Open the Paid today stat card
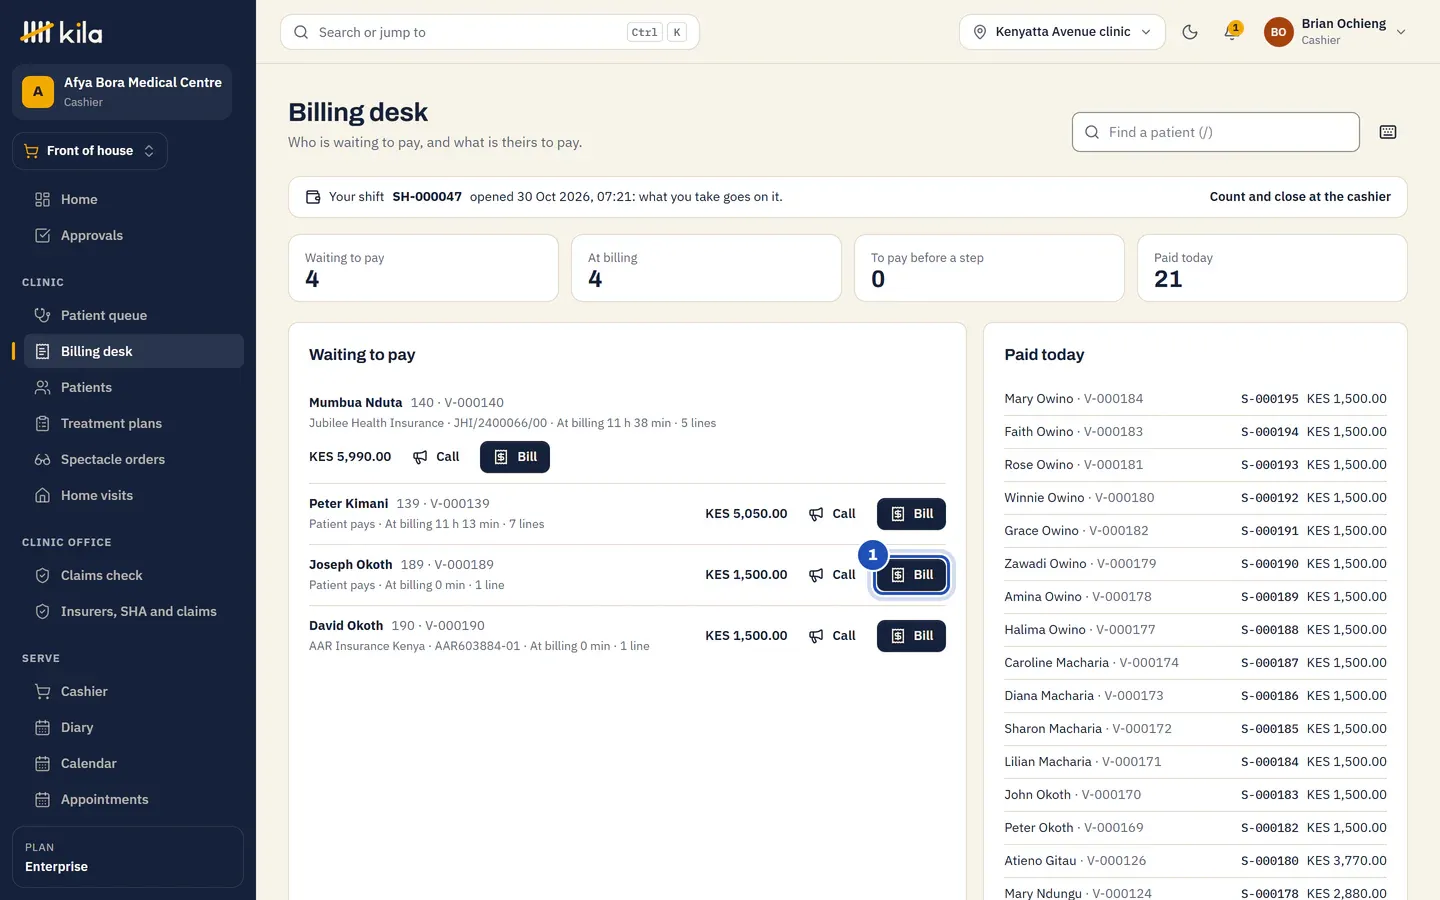This screenshot has width=1440, height=900. click(1272, 268)
